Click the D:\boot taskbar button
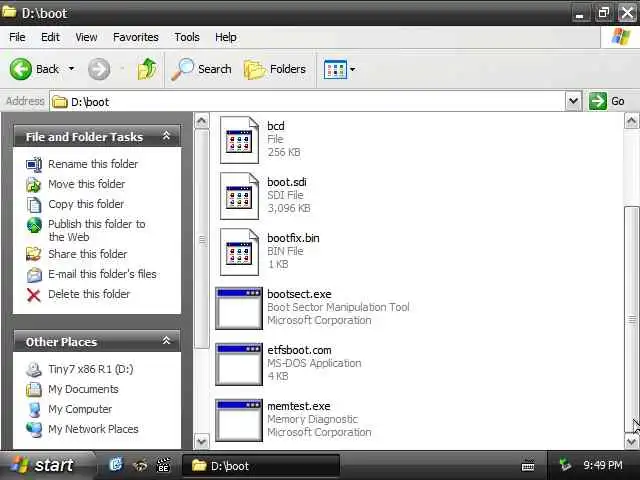 point(260,466)
